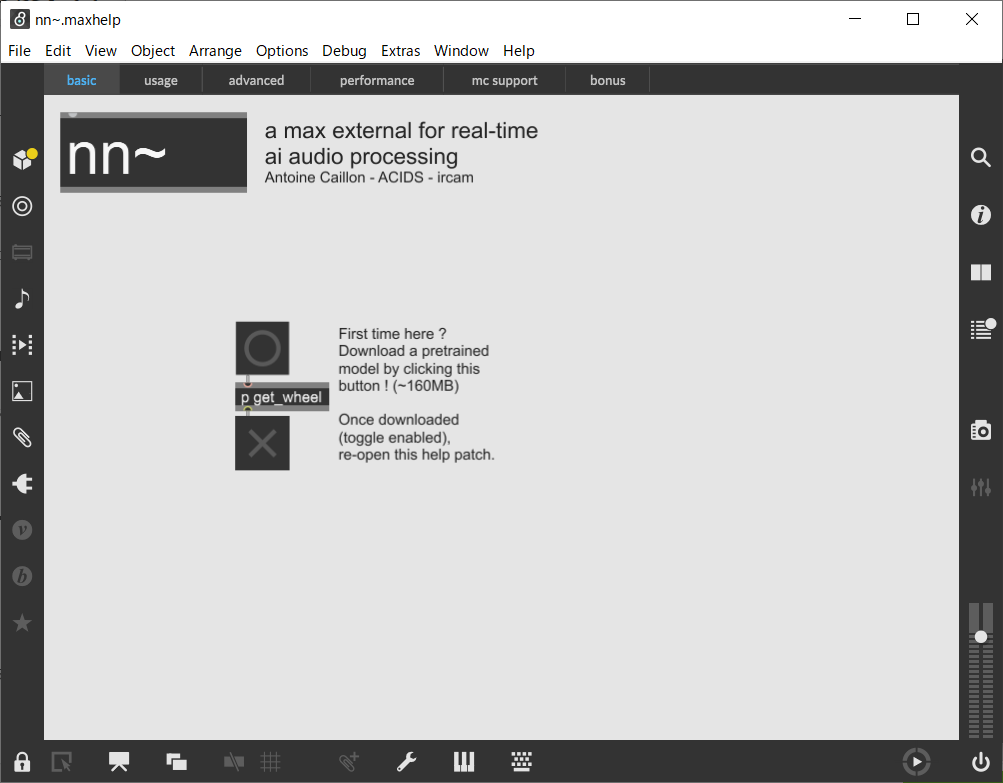Open the wrench debugging tools icon
This screenshot has width=1003, height=783.
406,762
